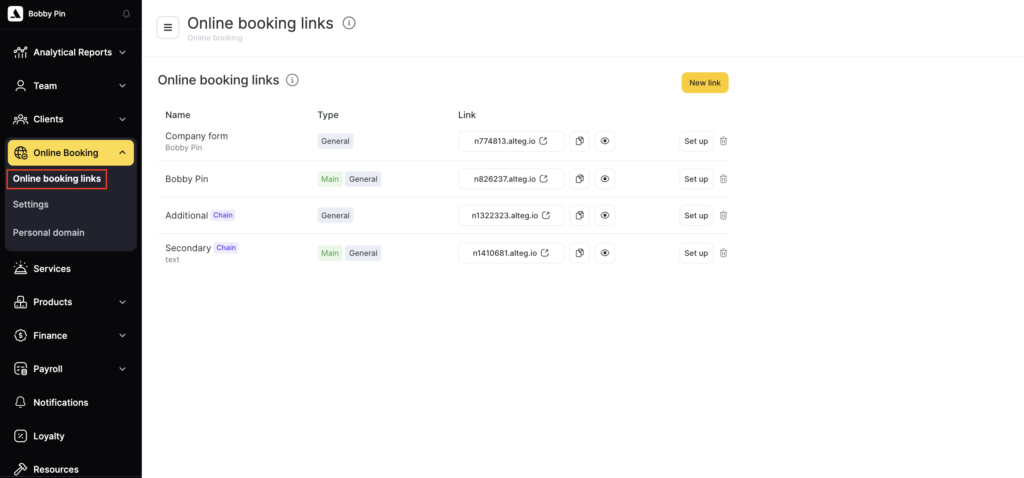Click the notification bell beside Bobby Pin

point(126,14)
